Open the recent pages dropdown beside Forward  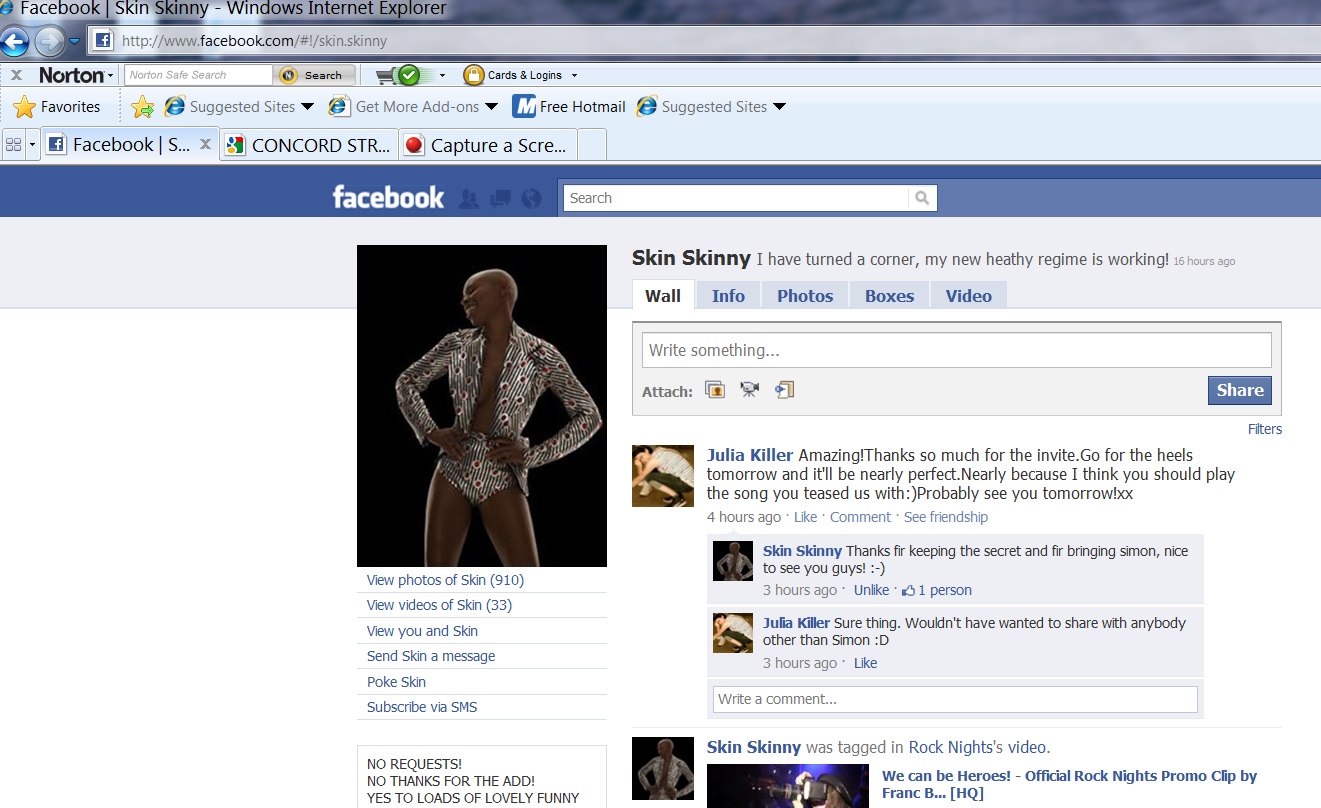tap(75, 42)
